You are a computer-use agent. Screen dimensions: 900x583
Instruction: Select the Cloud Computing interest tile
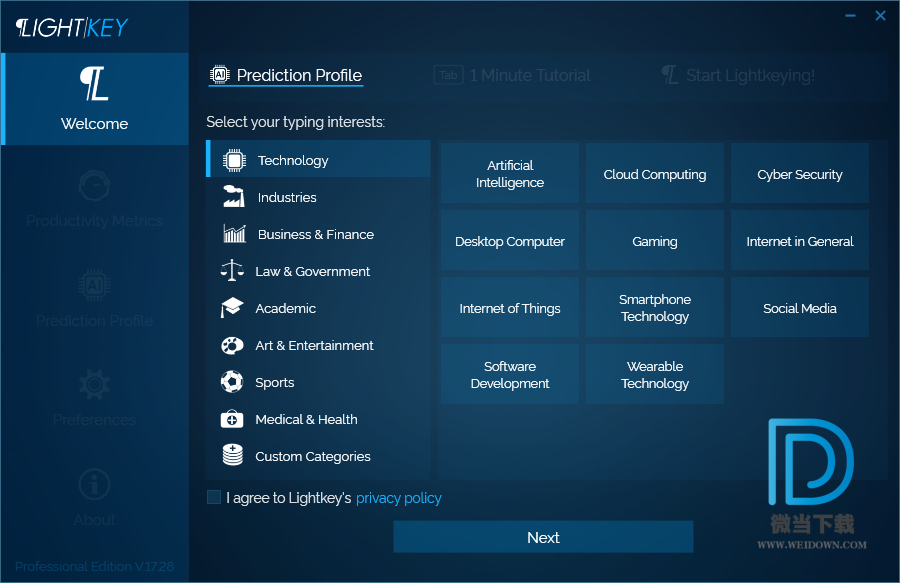click(654, 173)
